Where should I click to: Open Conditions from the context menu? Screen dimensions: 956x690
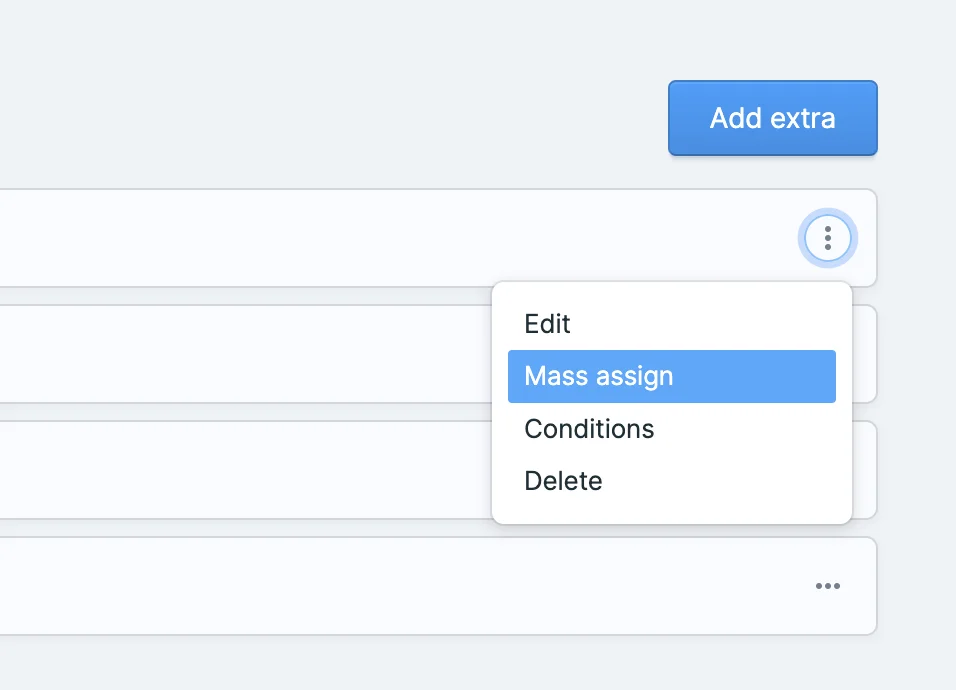589,428
